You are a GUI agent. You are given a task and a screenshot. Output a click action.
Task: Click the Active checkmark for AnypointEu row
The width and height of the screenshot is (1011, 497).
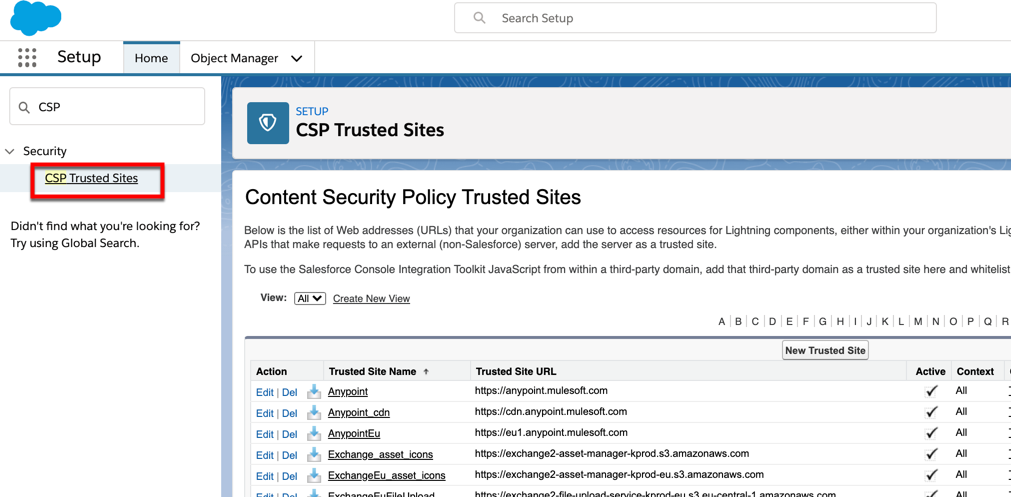point(931,434)
